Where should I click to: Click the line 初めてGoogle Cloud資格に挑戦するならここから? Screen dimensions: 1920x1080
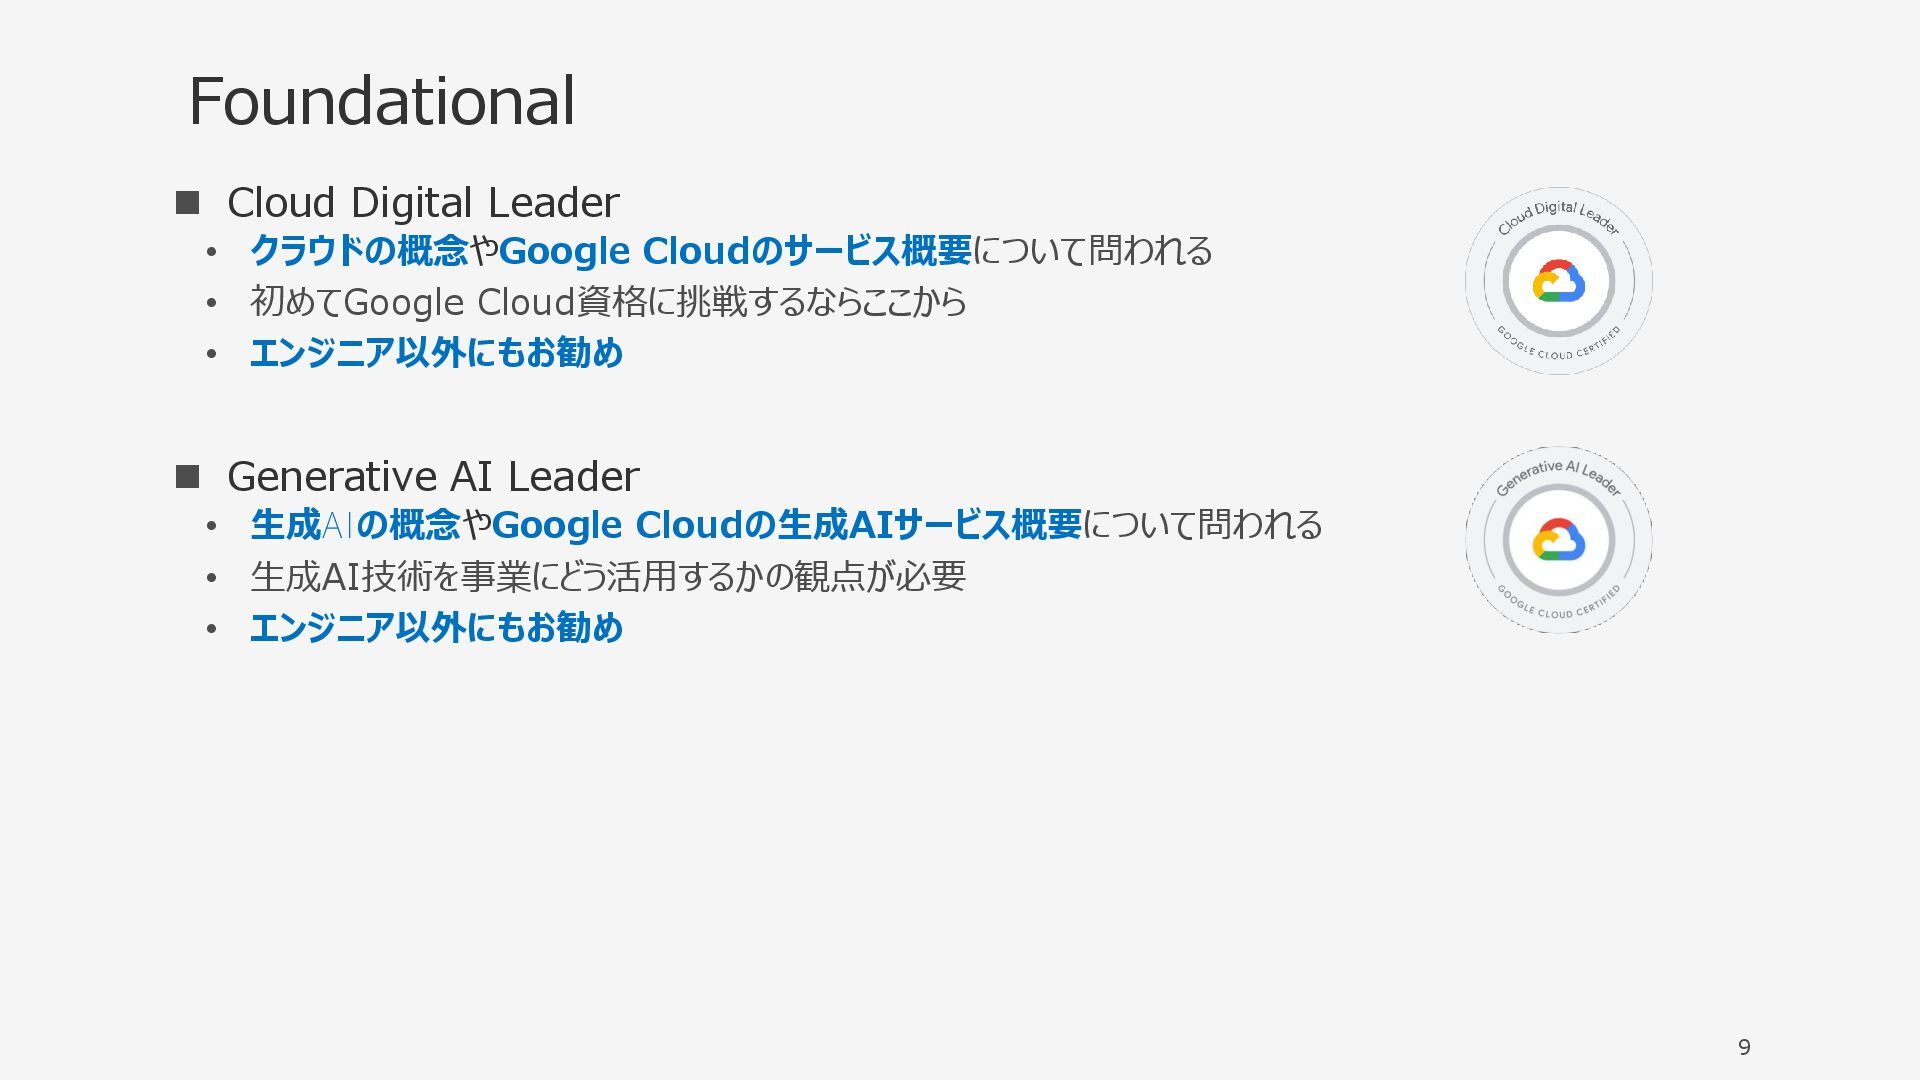608,302
